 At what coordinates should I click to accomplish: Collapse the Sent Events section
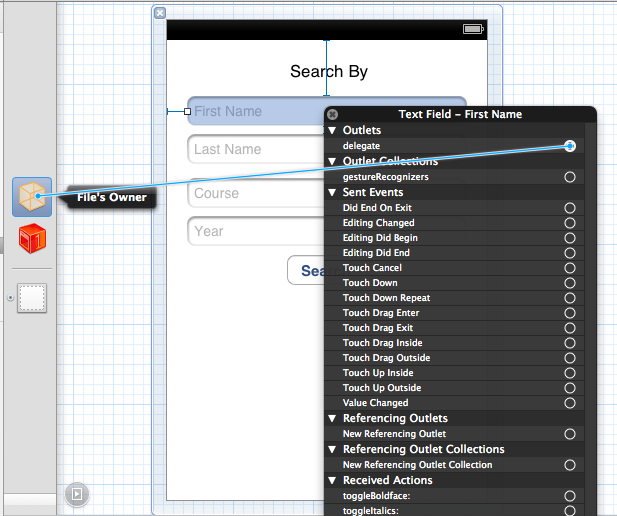coord(332,192)
